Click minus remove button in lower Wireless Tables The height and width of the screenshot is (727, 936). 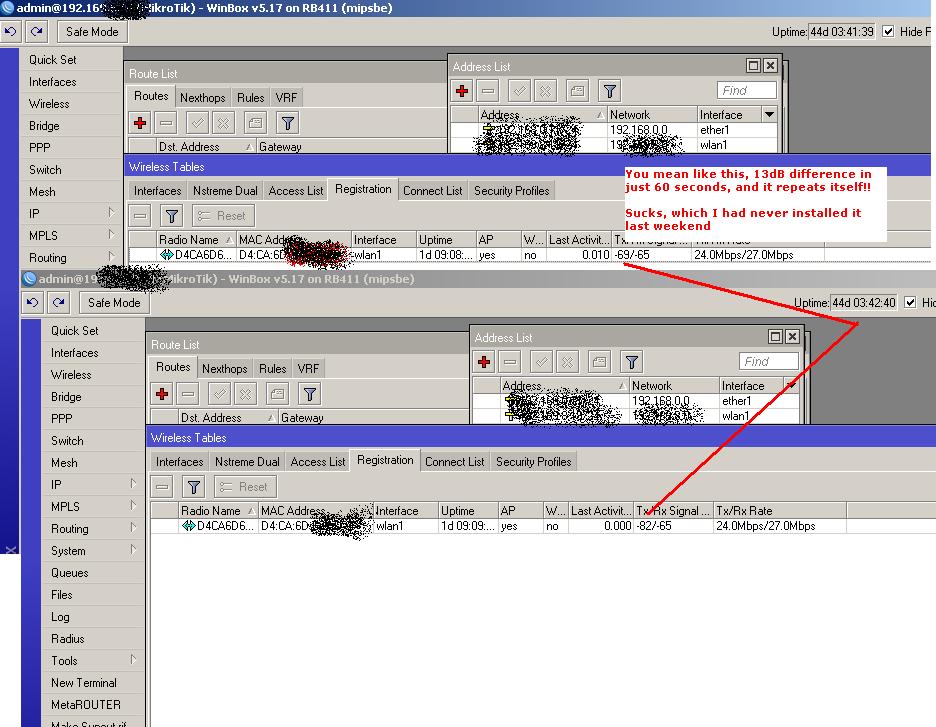point(162,486)
